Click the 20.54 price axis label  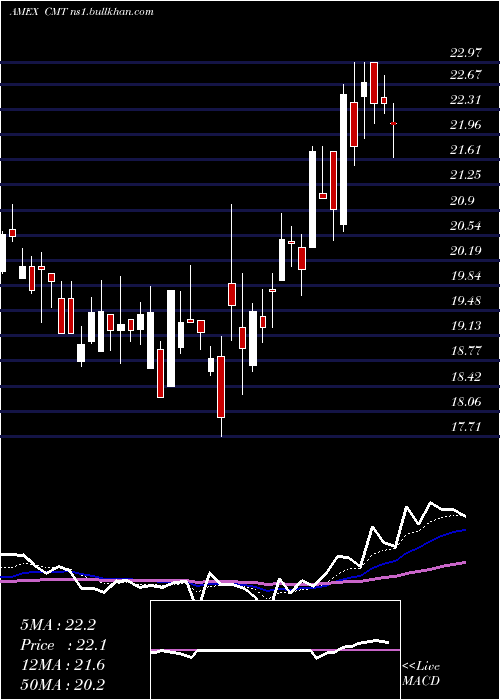pos(466,226)
